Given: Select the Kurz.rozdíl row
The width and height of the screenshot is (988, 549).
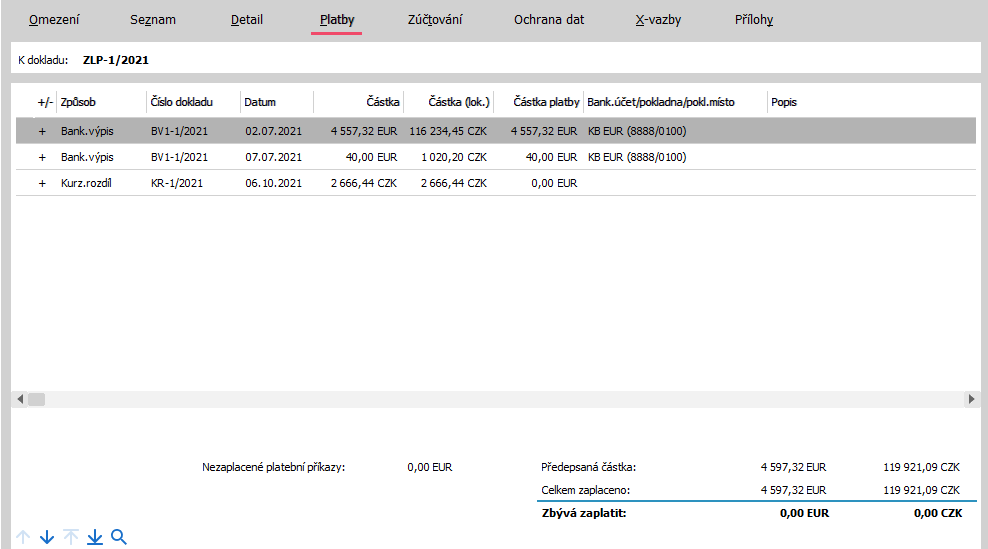Looking at the screenshot, I should pyautogui.click(x=496, y=183).
